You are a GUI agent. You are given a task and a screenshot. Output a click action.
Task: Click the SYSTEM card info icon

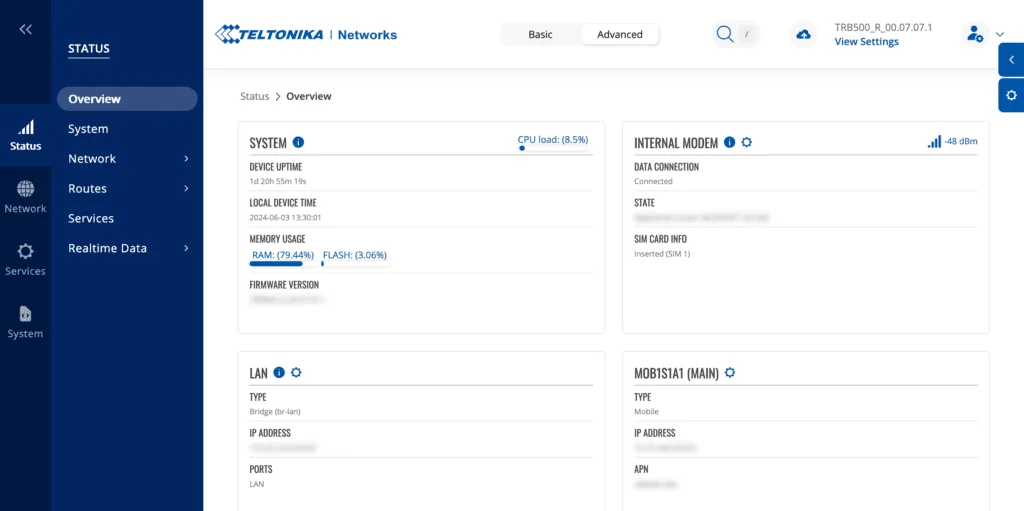click(298, 142)
